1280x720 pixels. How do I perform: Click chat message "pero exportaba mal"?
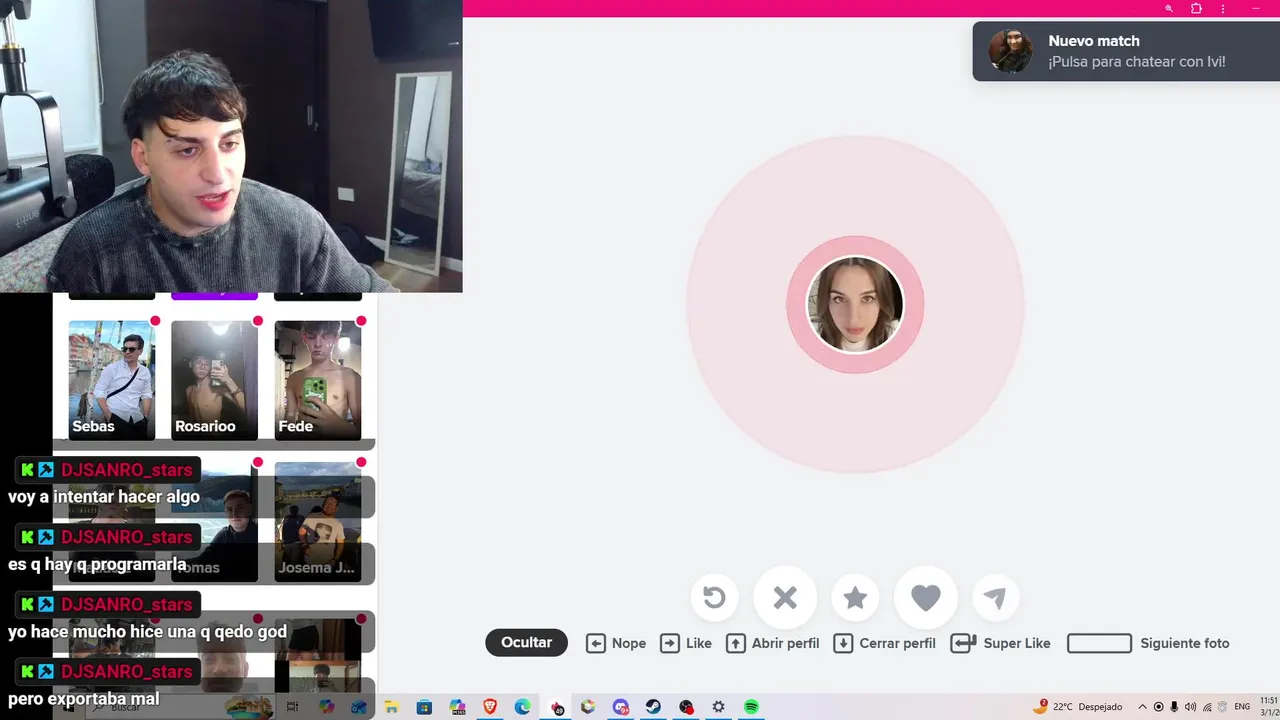click(83, 698)
